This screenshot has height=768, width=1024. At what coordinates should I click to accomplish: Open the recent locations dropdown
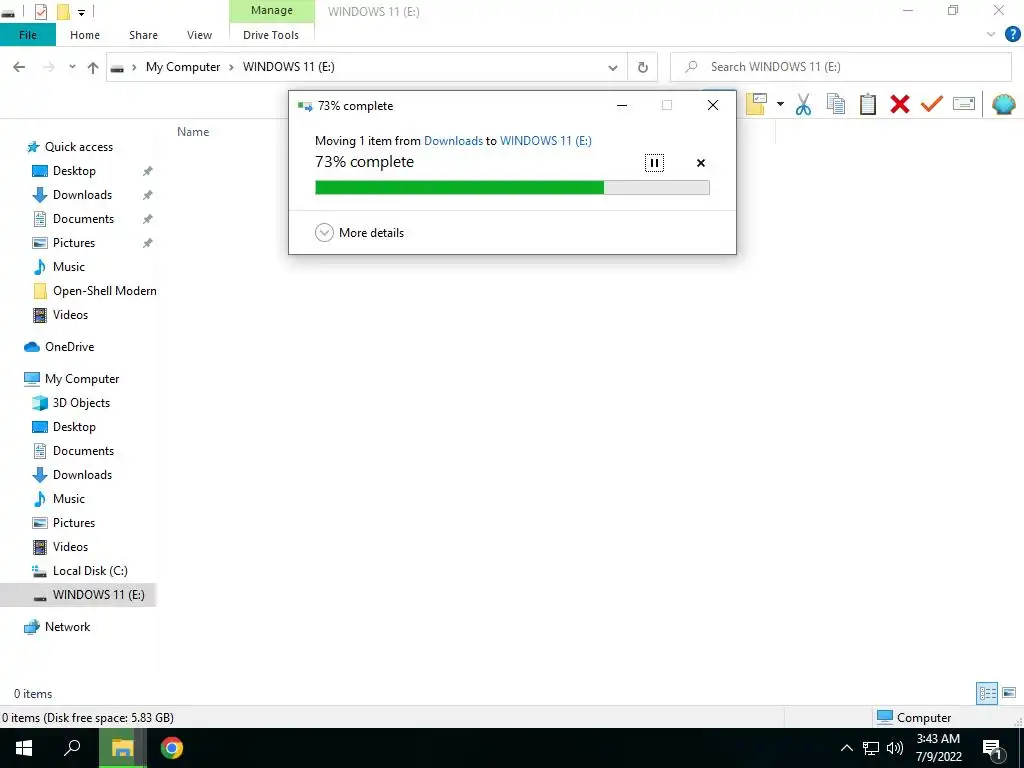pos(72,67)
